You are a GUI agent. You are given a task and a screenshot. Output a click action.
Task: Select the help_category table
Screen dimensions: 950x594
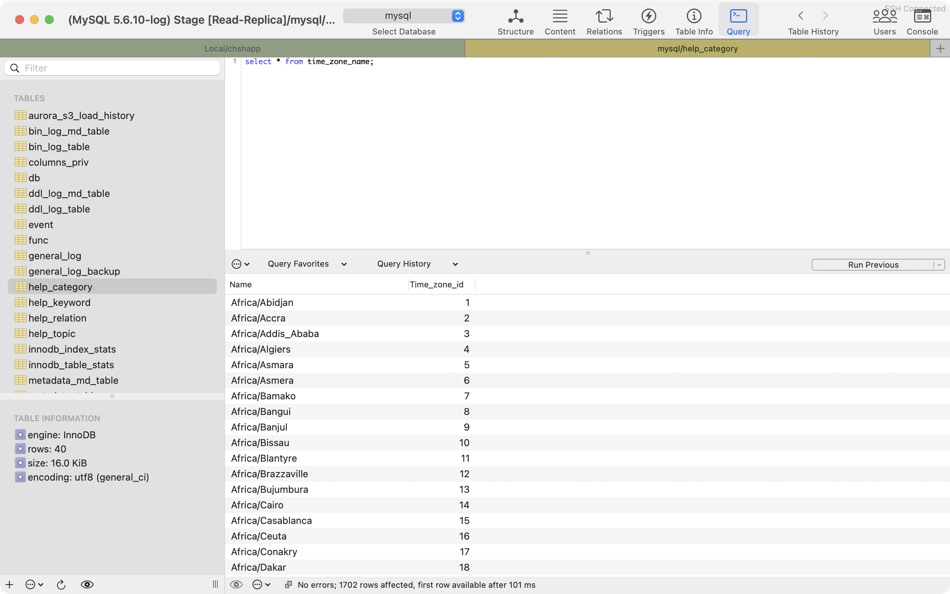point(113,287)
